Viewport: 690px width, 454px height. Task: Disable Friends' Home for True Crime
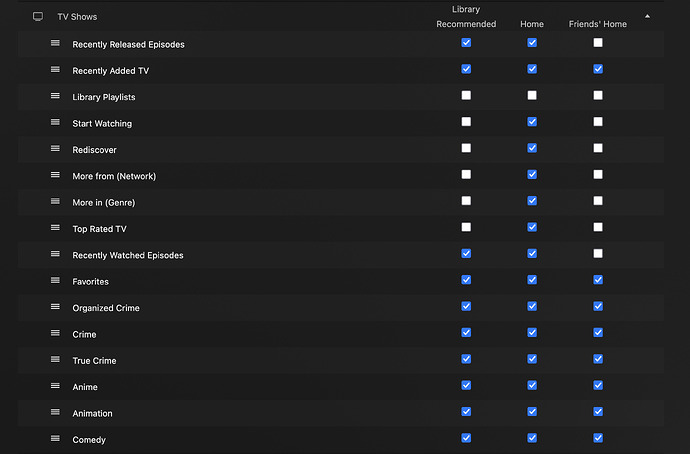(598, 359)
